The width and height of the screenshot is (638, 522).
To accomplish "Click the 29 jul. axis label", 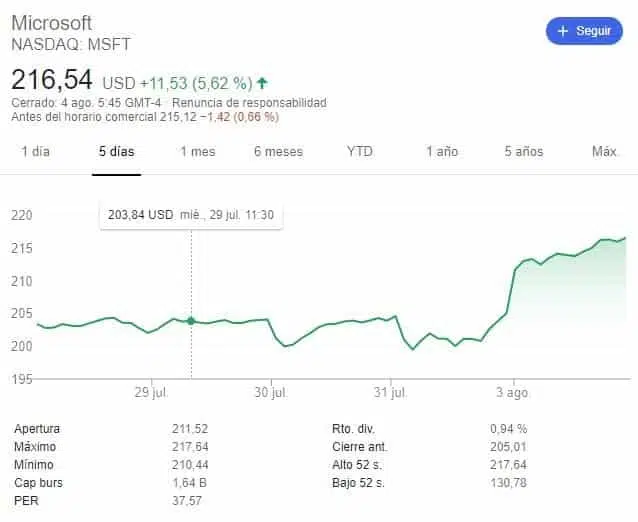I will (x=151, y=393).
